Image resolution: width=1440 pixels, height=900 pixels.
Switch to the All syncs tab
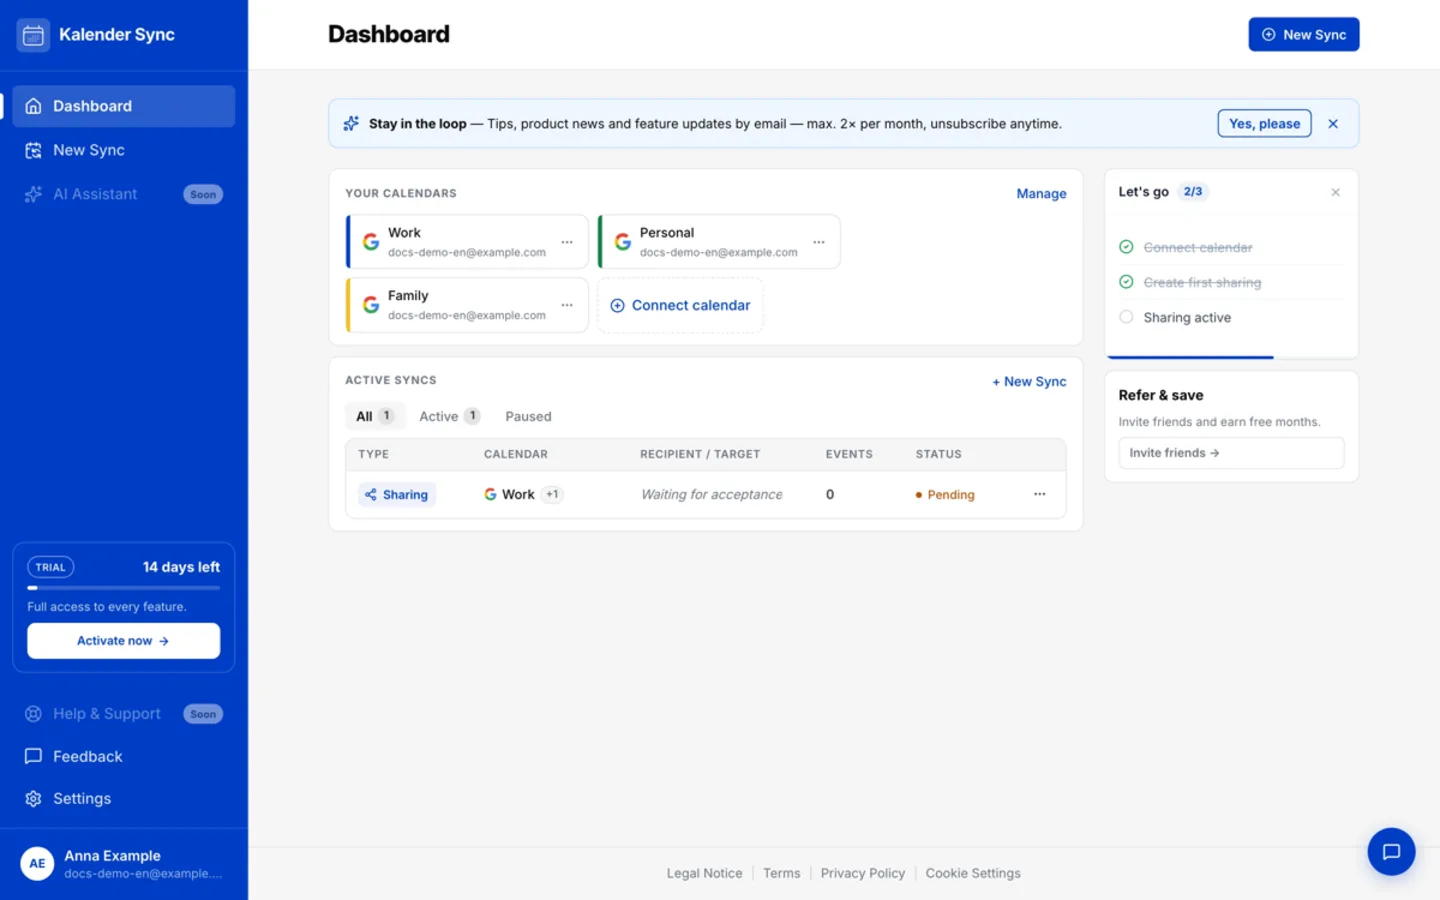coord(375,416)
